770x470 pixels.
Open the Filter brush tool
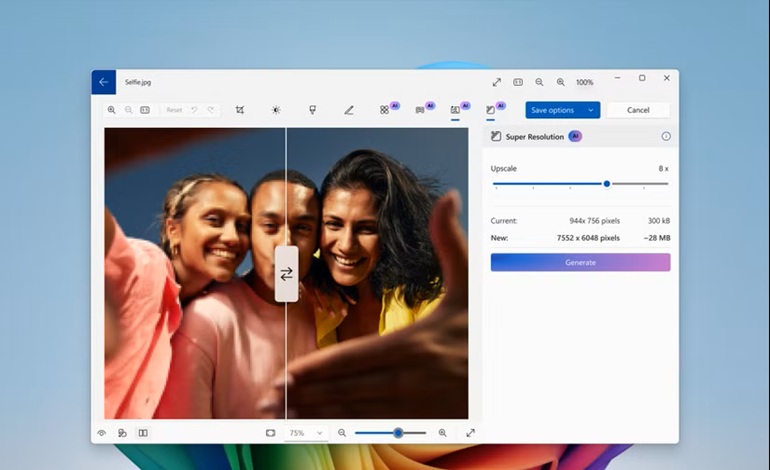312,110
